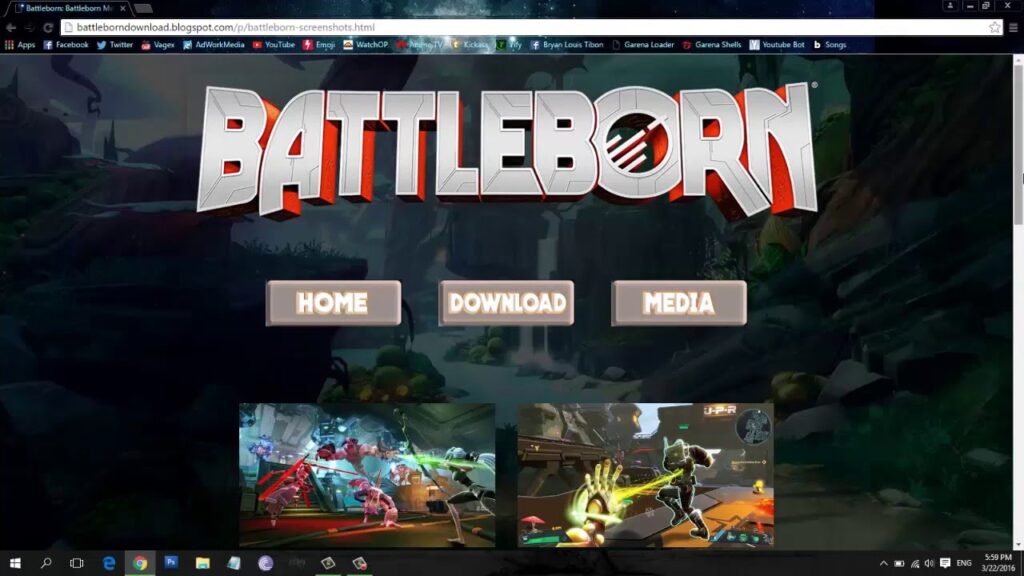Open the Emoji bookmark
This screenshot has width=1024, height=576.
[x=319, y=45]
